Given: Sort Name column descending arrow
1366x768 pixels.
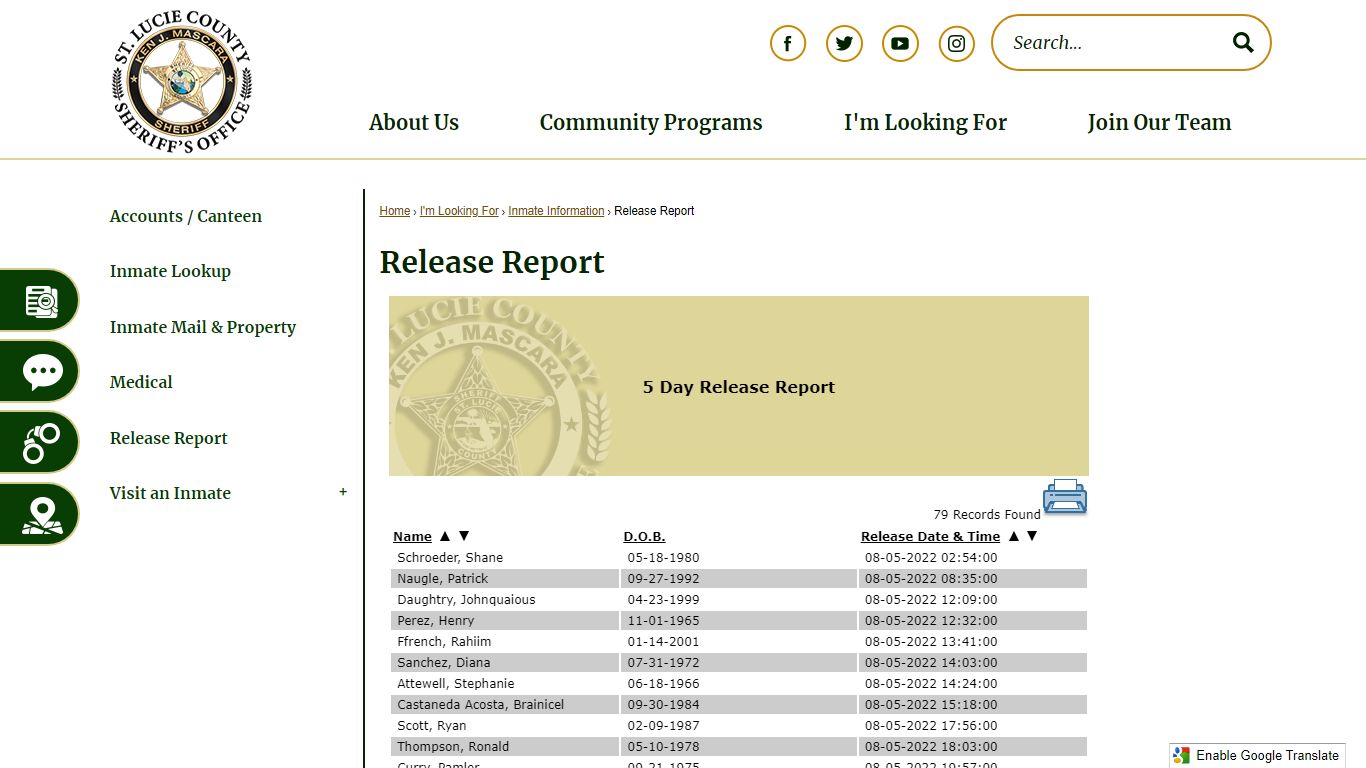Looking at the screenshot, I should pos(463,536).
